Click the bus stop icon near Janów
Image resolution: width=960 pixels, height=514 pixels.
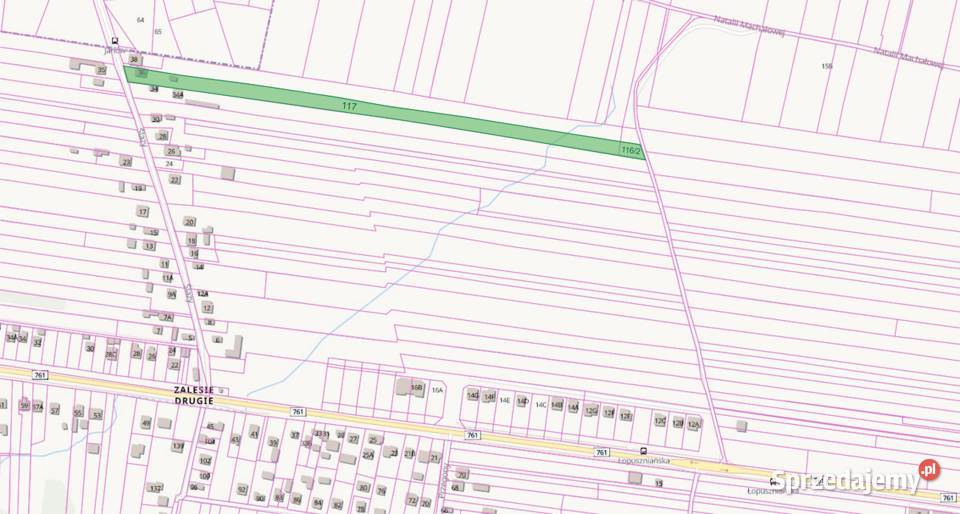click(x=115, y=41)
